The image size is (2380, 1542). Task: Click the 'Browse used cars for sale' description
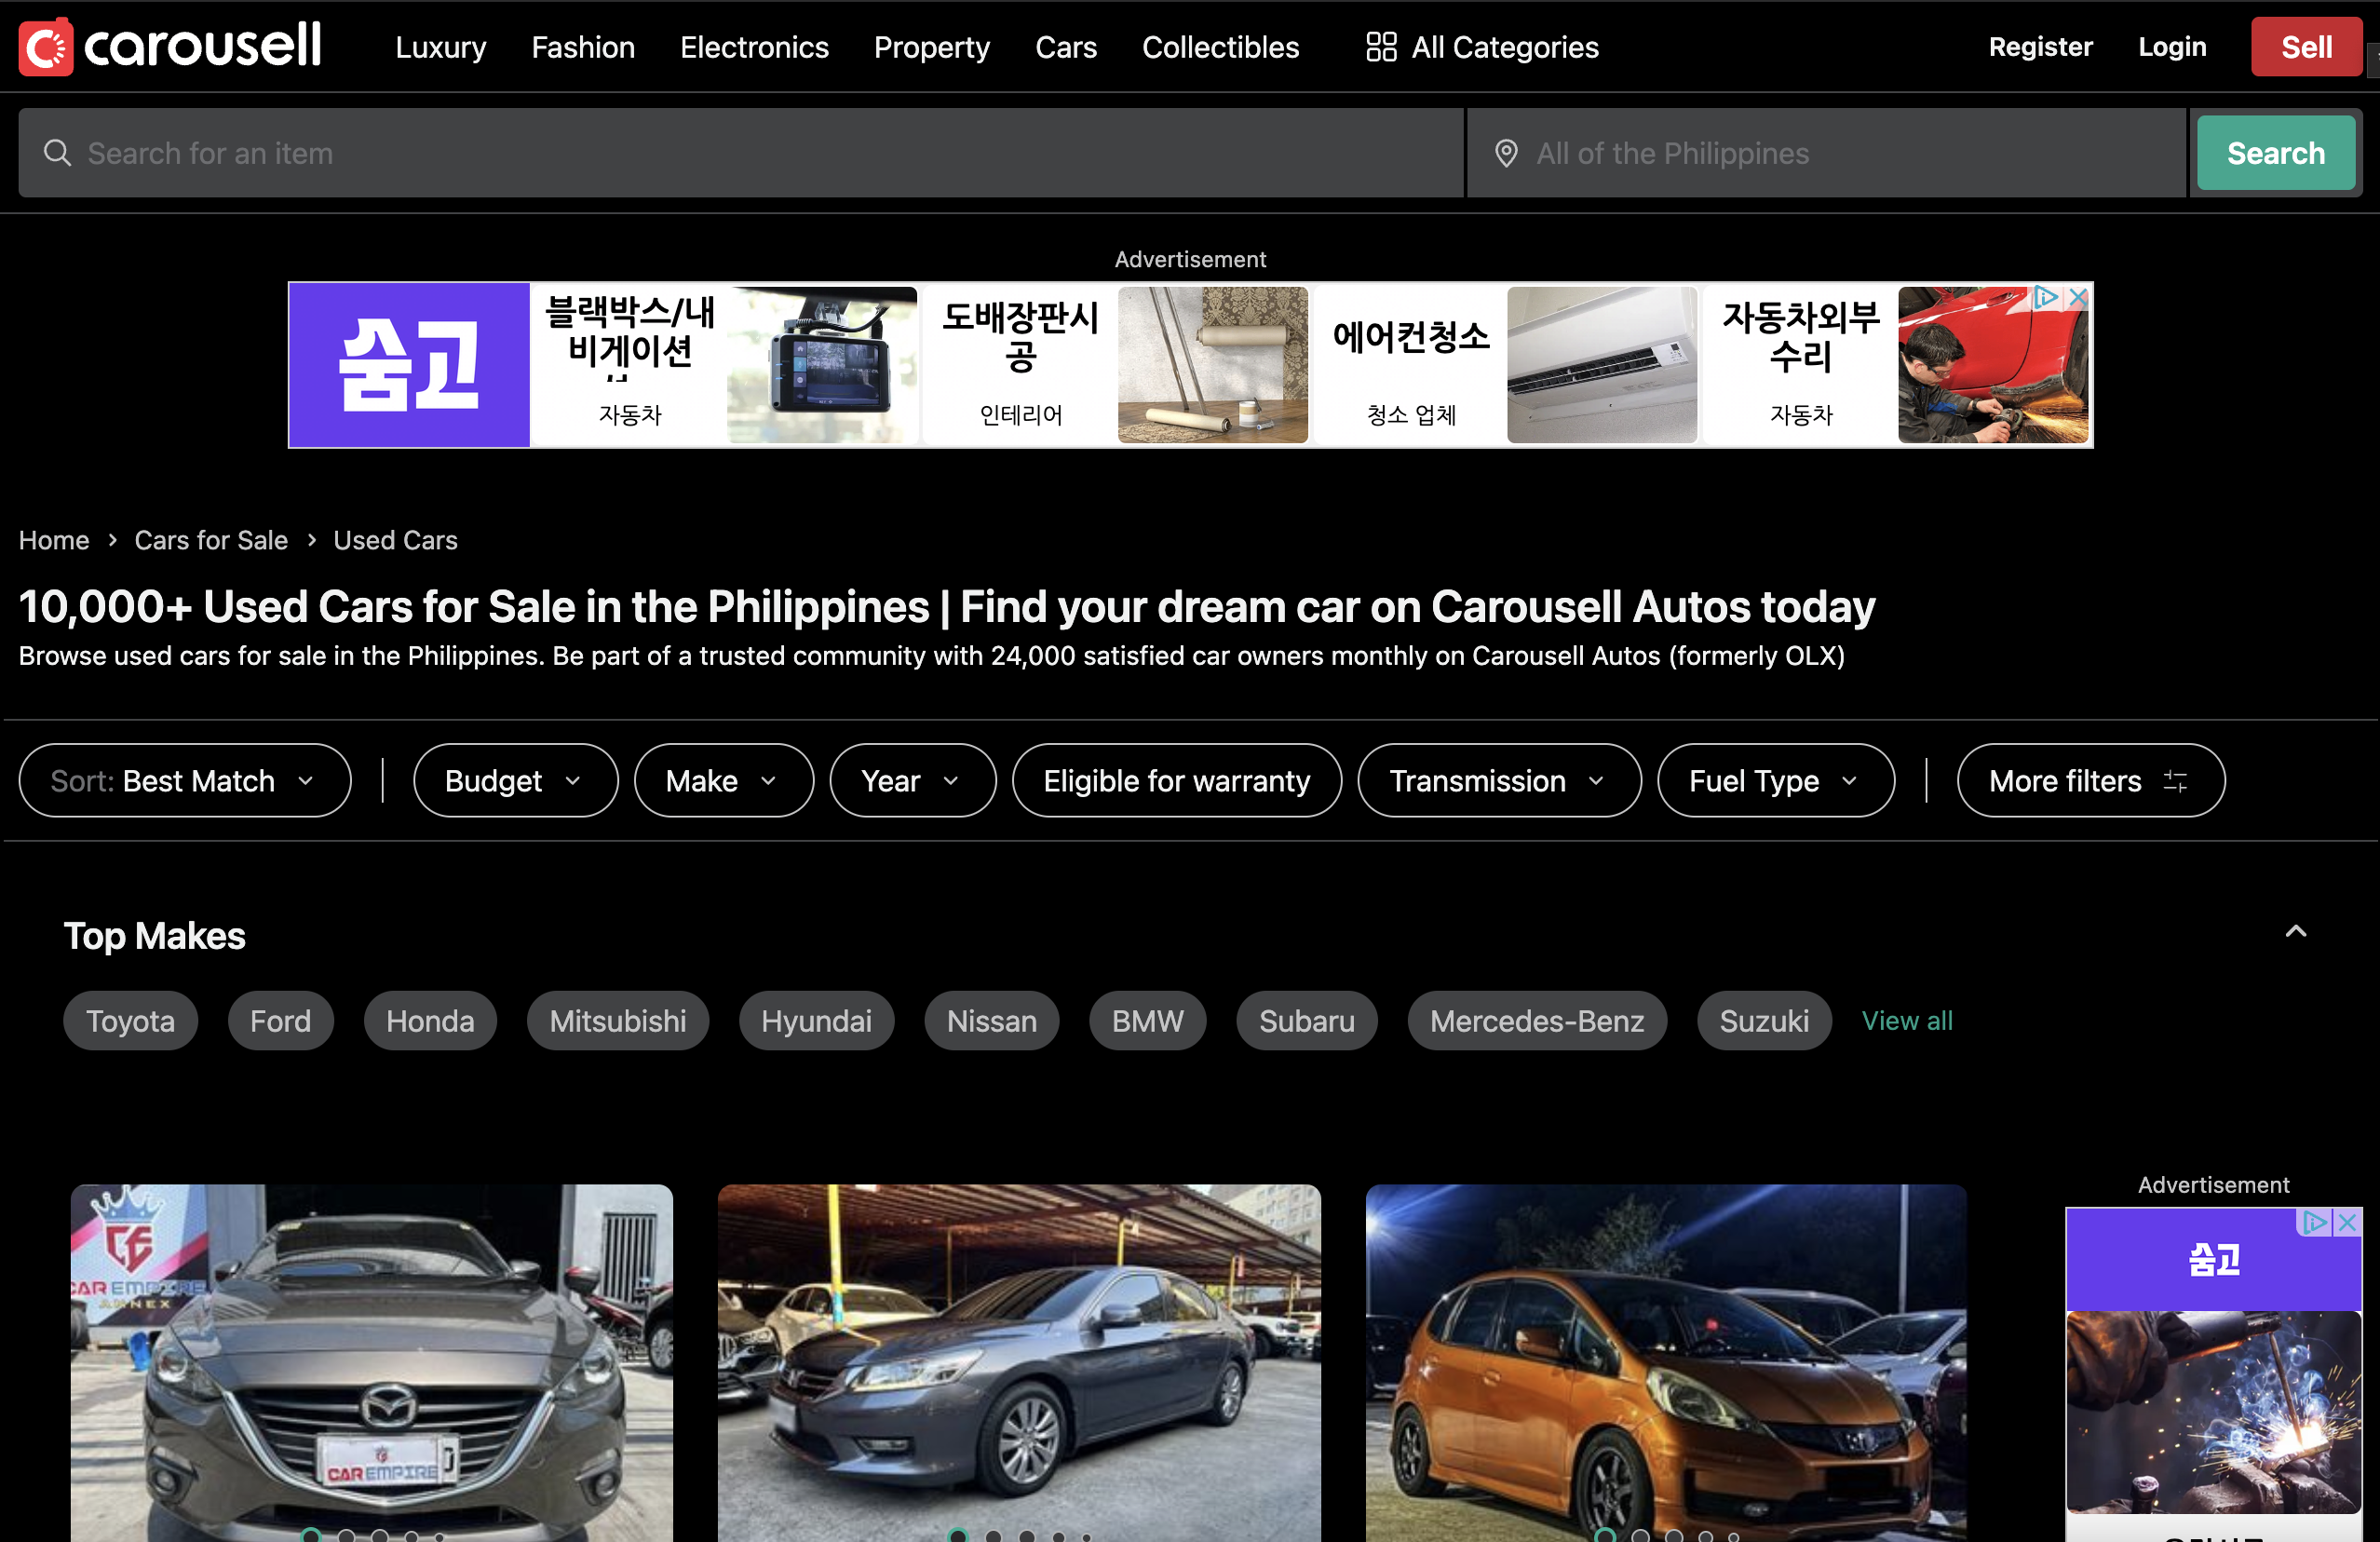(932, 656)
